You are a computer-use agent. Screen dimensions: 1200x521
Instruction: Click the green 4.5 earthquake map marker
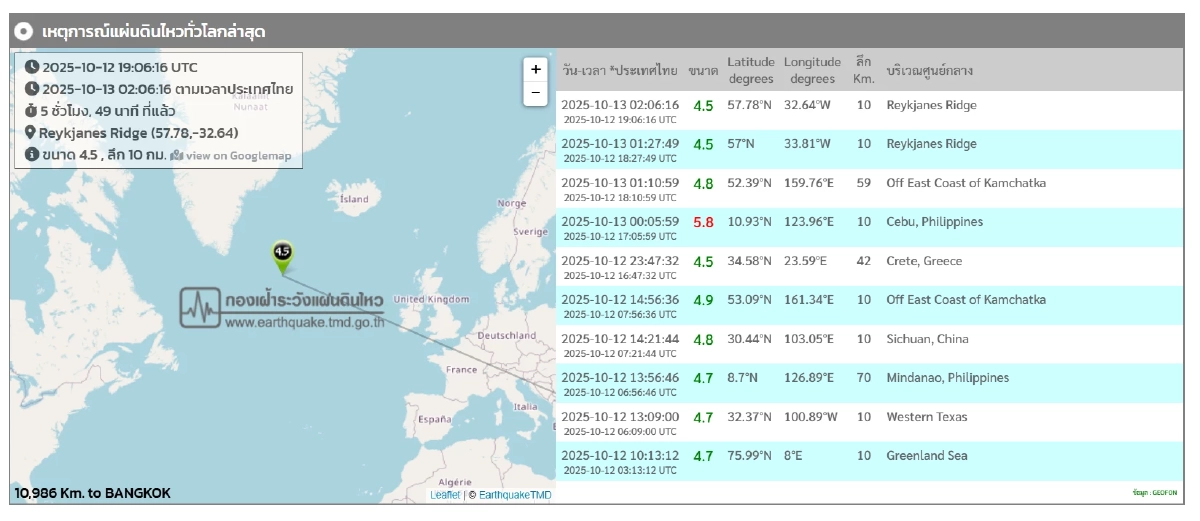[282, 256]
